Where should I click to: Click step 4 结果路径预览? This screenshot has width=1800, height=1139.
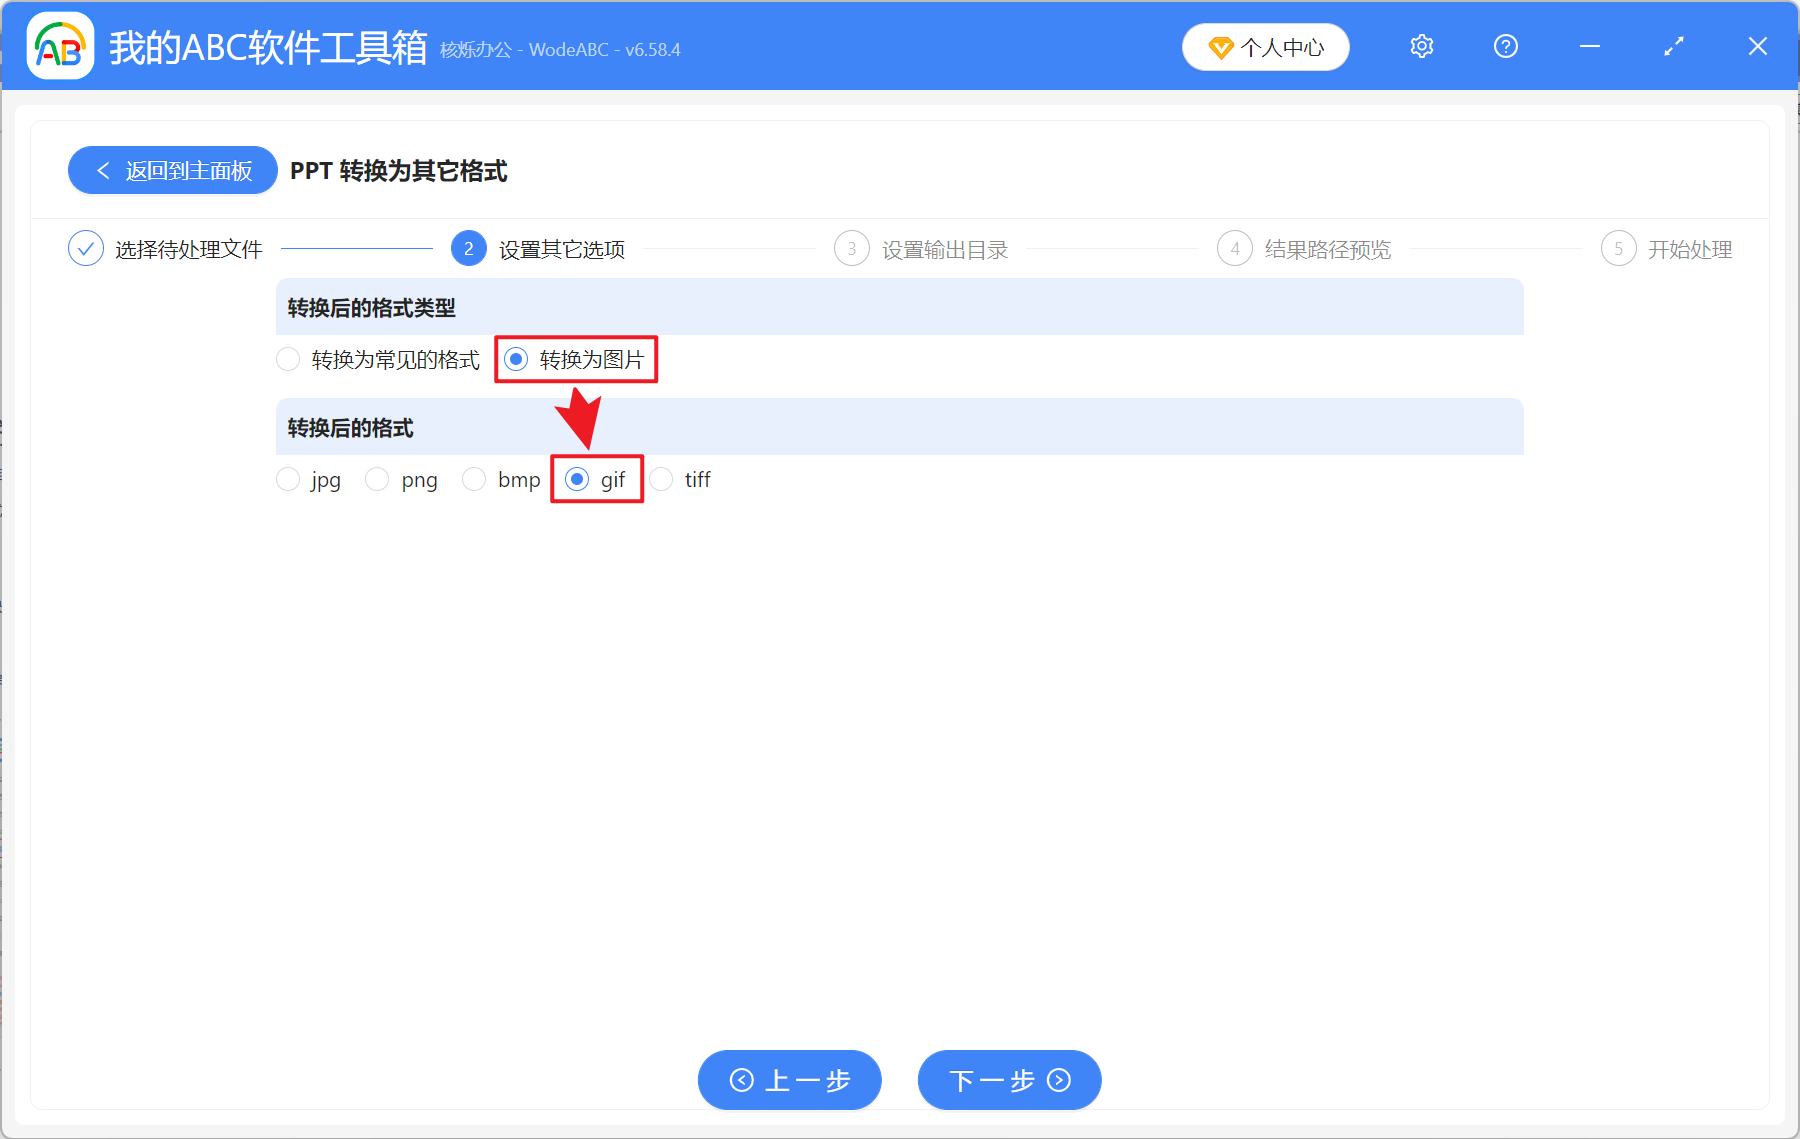1234,248
